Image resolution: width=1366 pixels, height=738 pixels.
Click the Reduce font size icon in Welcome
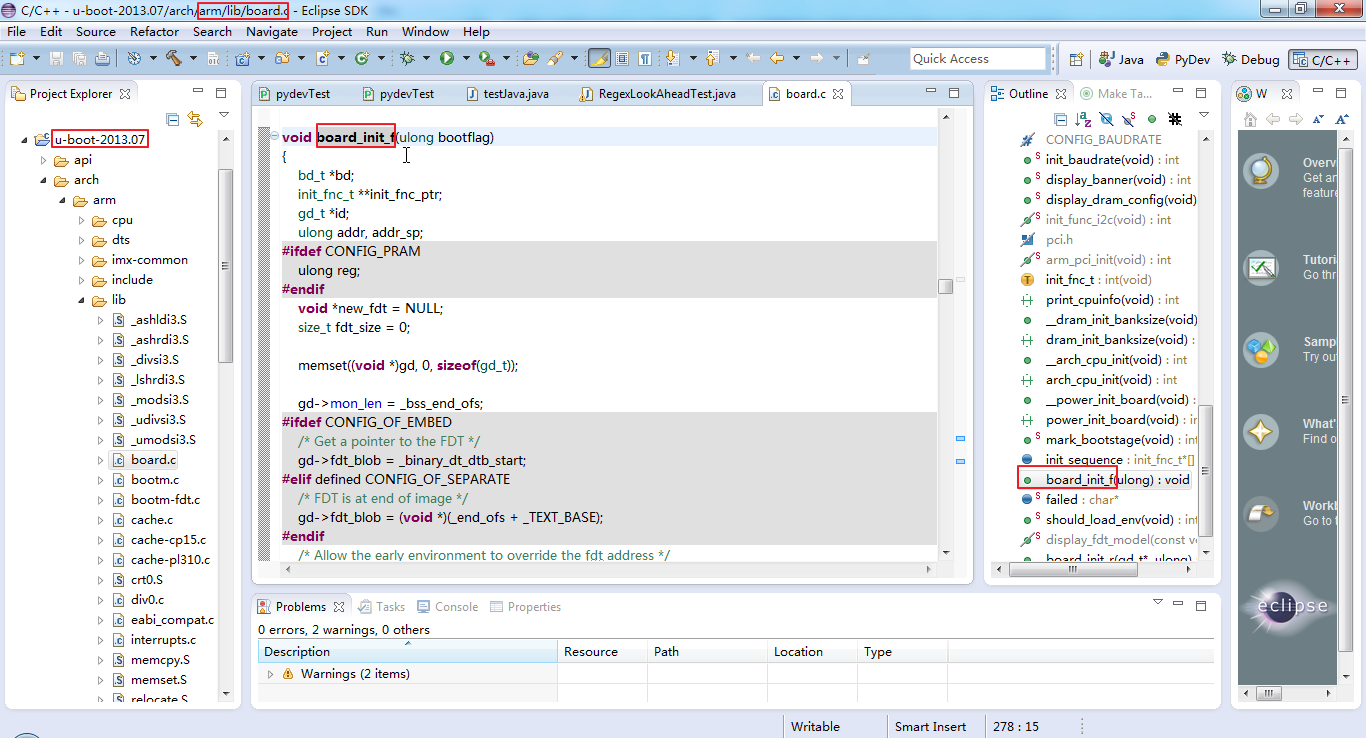tap(1317, 119)
